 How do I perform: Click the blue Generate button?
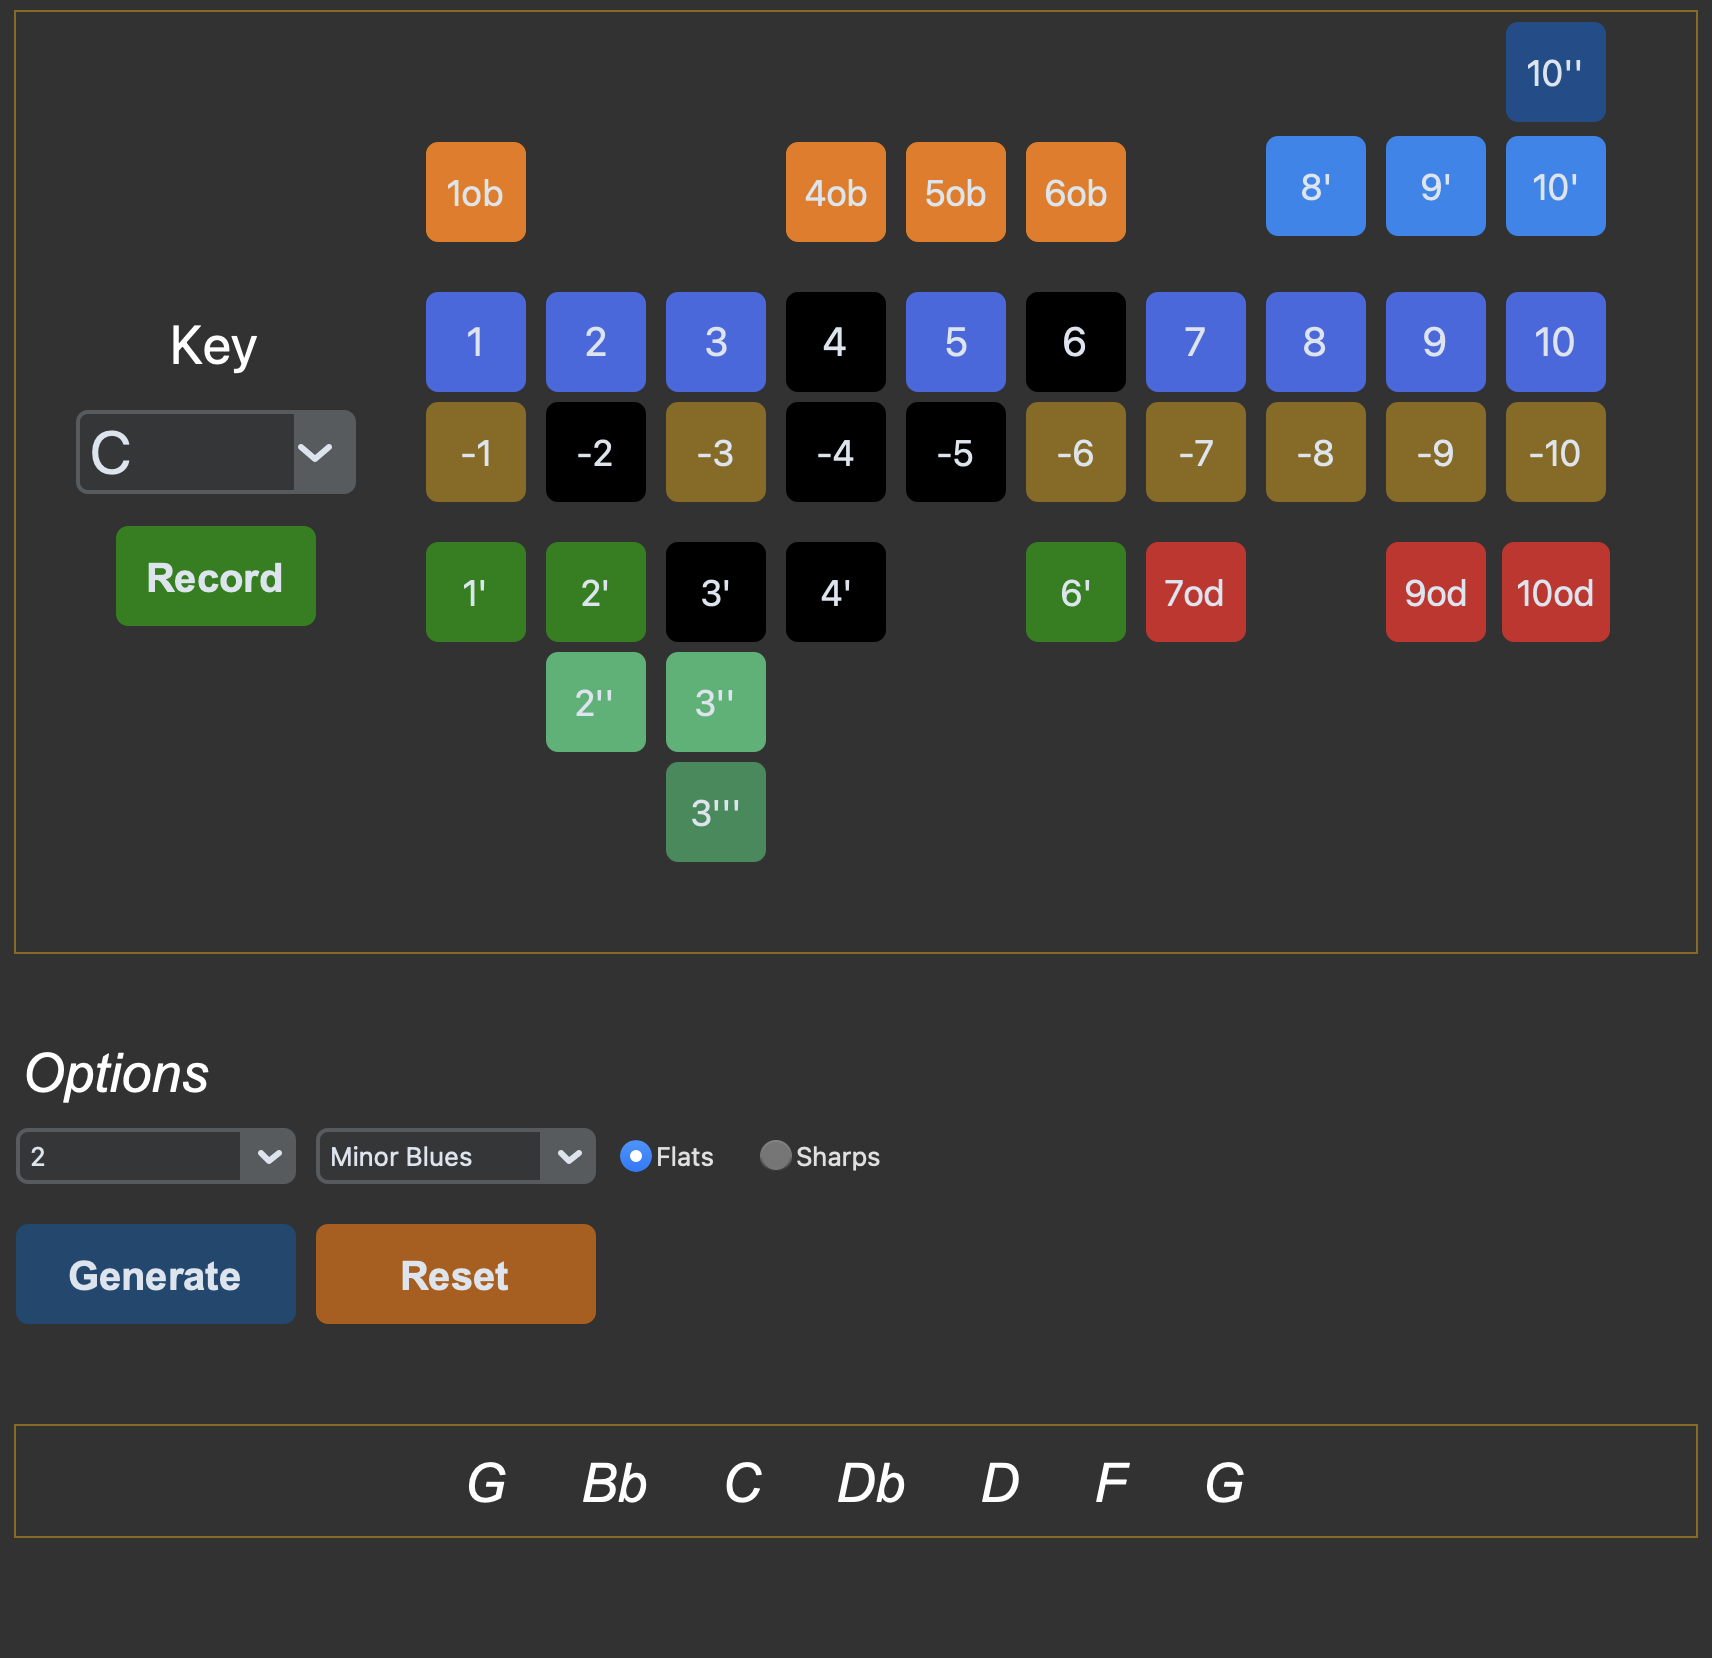pos(156,1274)
